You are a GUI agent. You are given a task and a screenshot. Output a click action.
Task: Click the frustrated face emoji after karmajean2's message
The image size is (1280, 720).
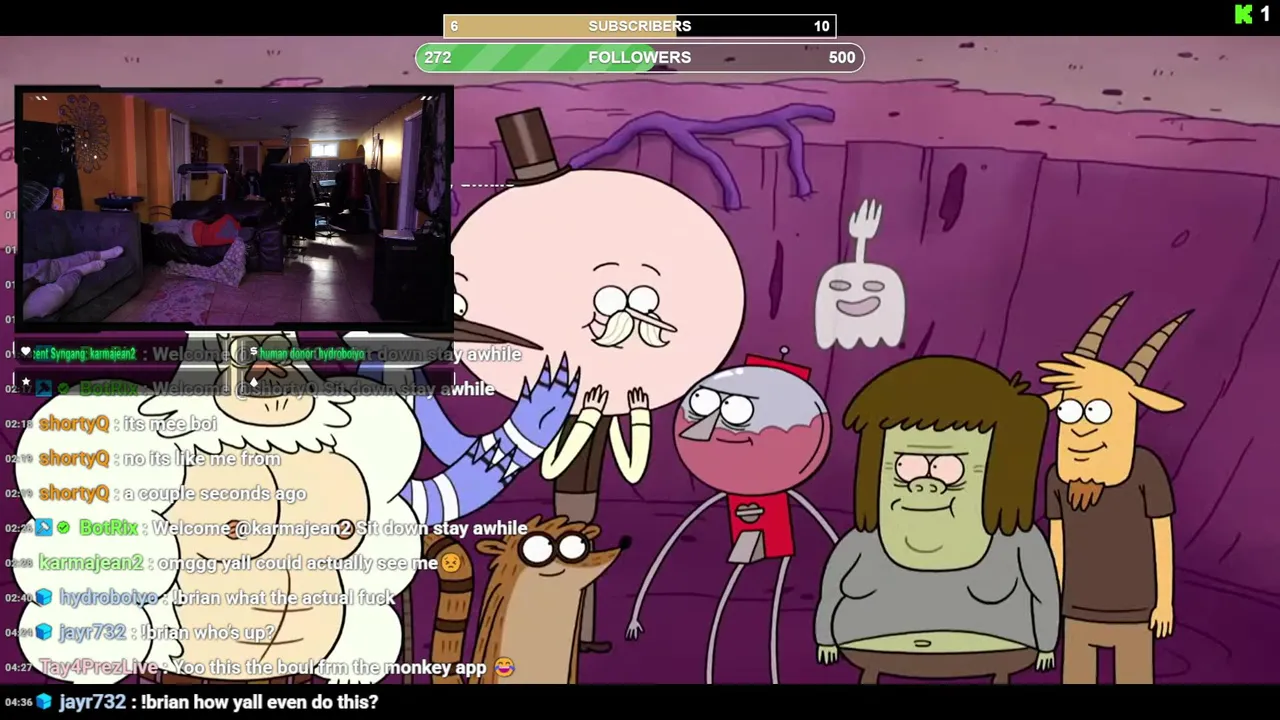(451, 563)
